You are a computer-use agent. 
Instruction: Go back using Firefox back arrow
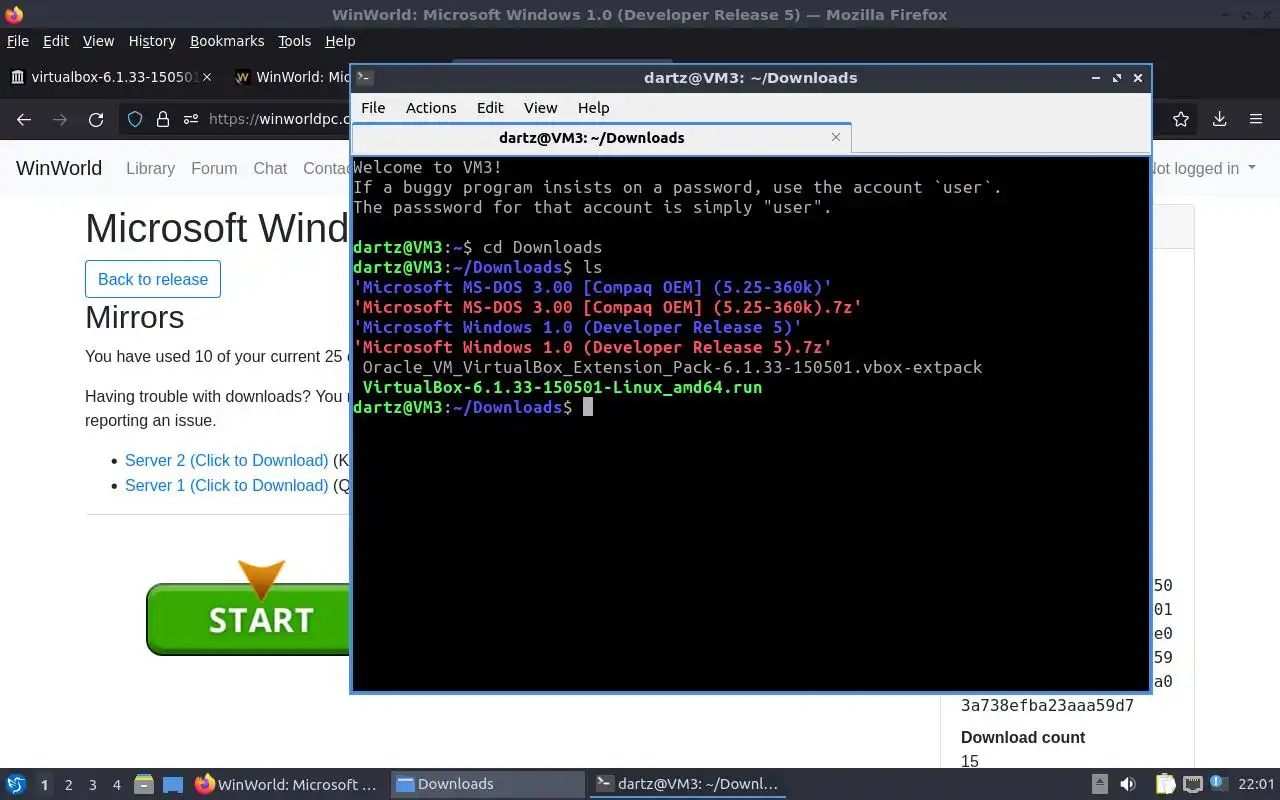[24, 119]
